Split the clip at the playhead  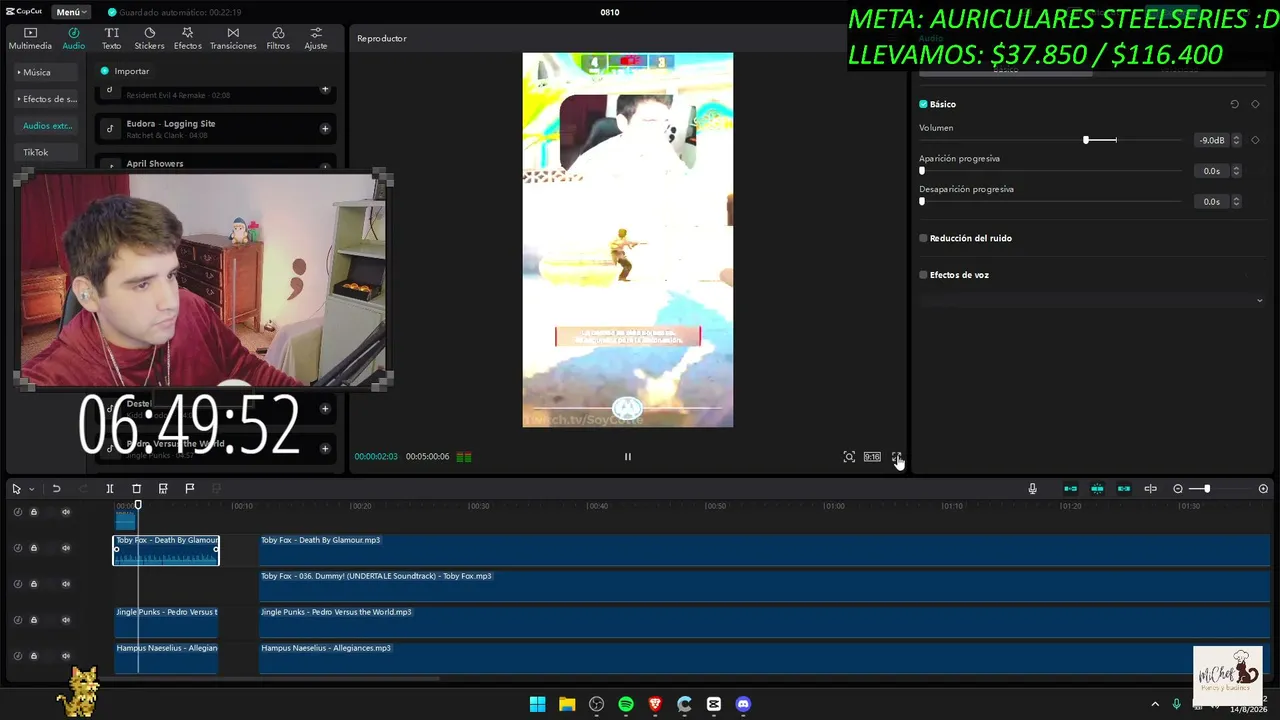point(110,489)
